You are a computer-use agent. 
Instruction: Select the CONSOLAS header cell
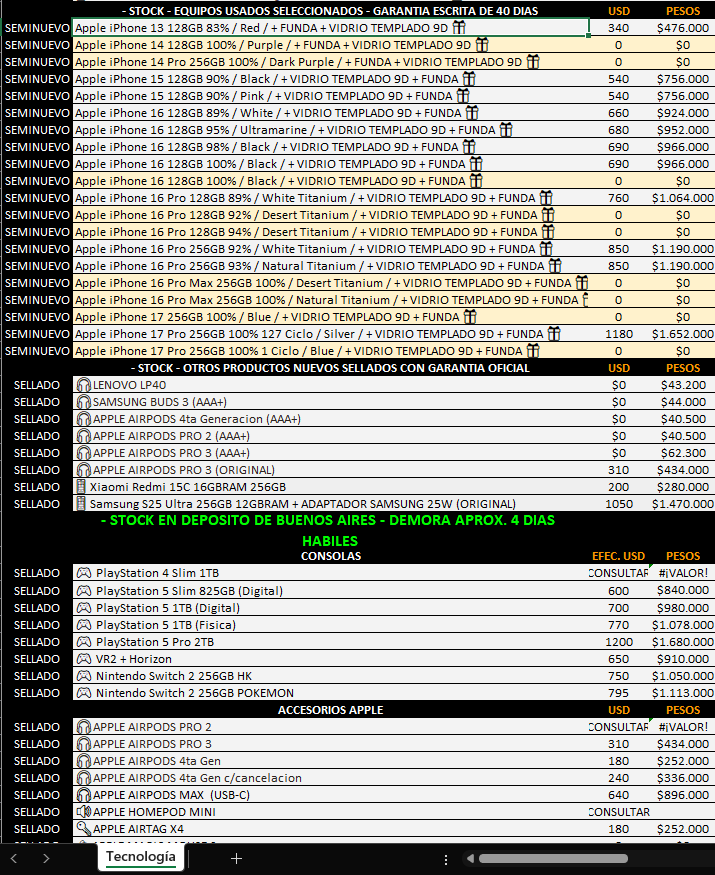pos(330,556)
